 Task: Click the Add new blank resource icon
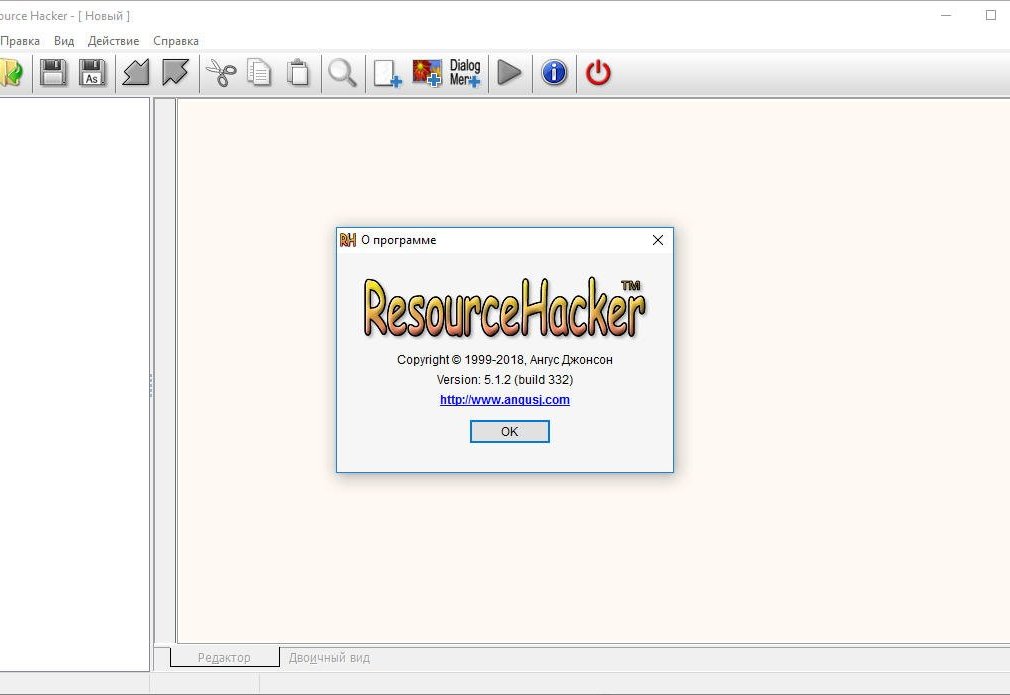(x=388, y=73)
